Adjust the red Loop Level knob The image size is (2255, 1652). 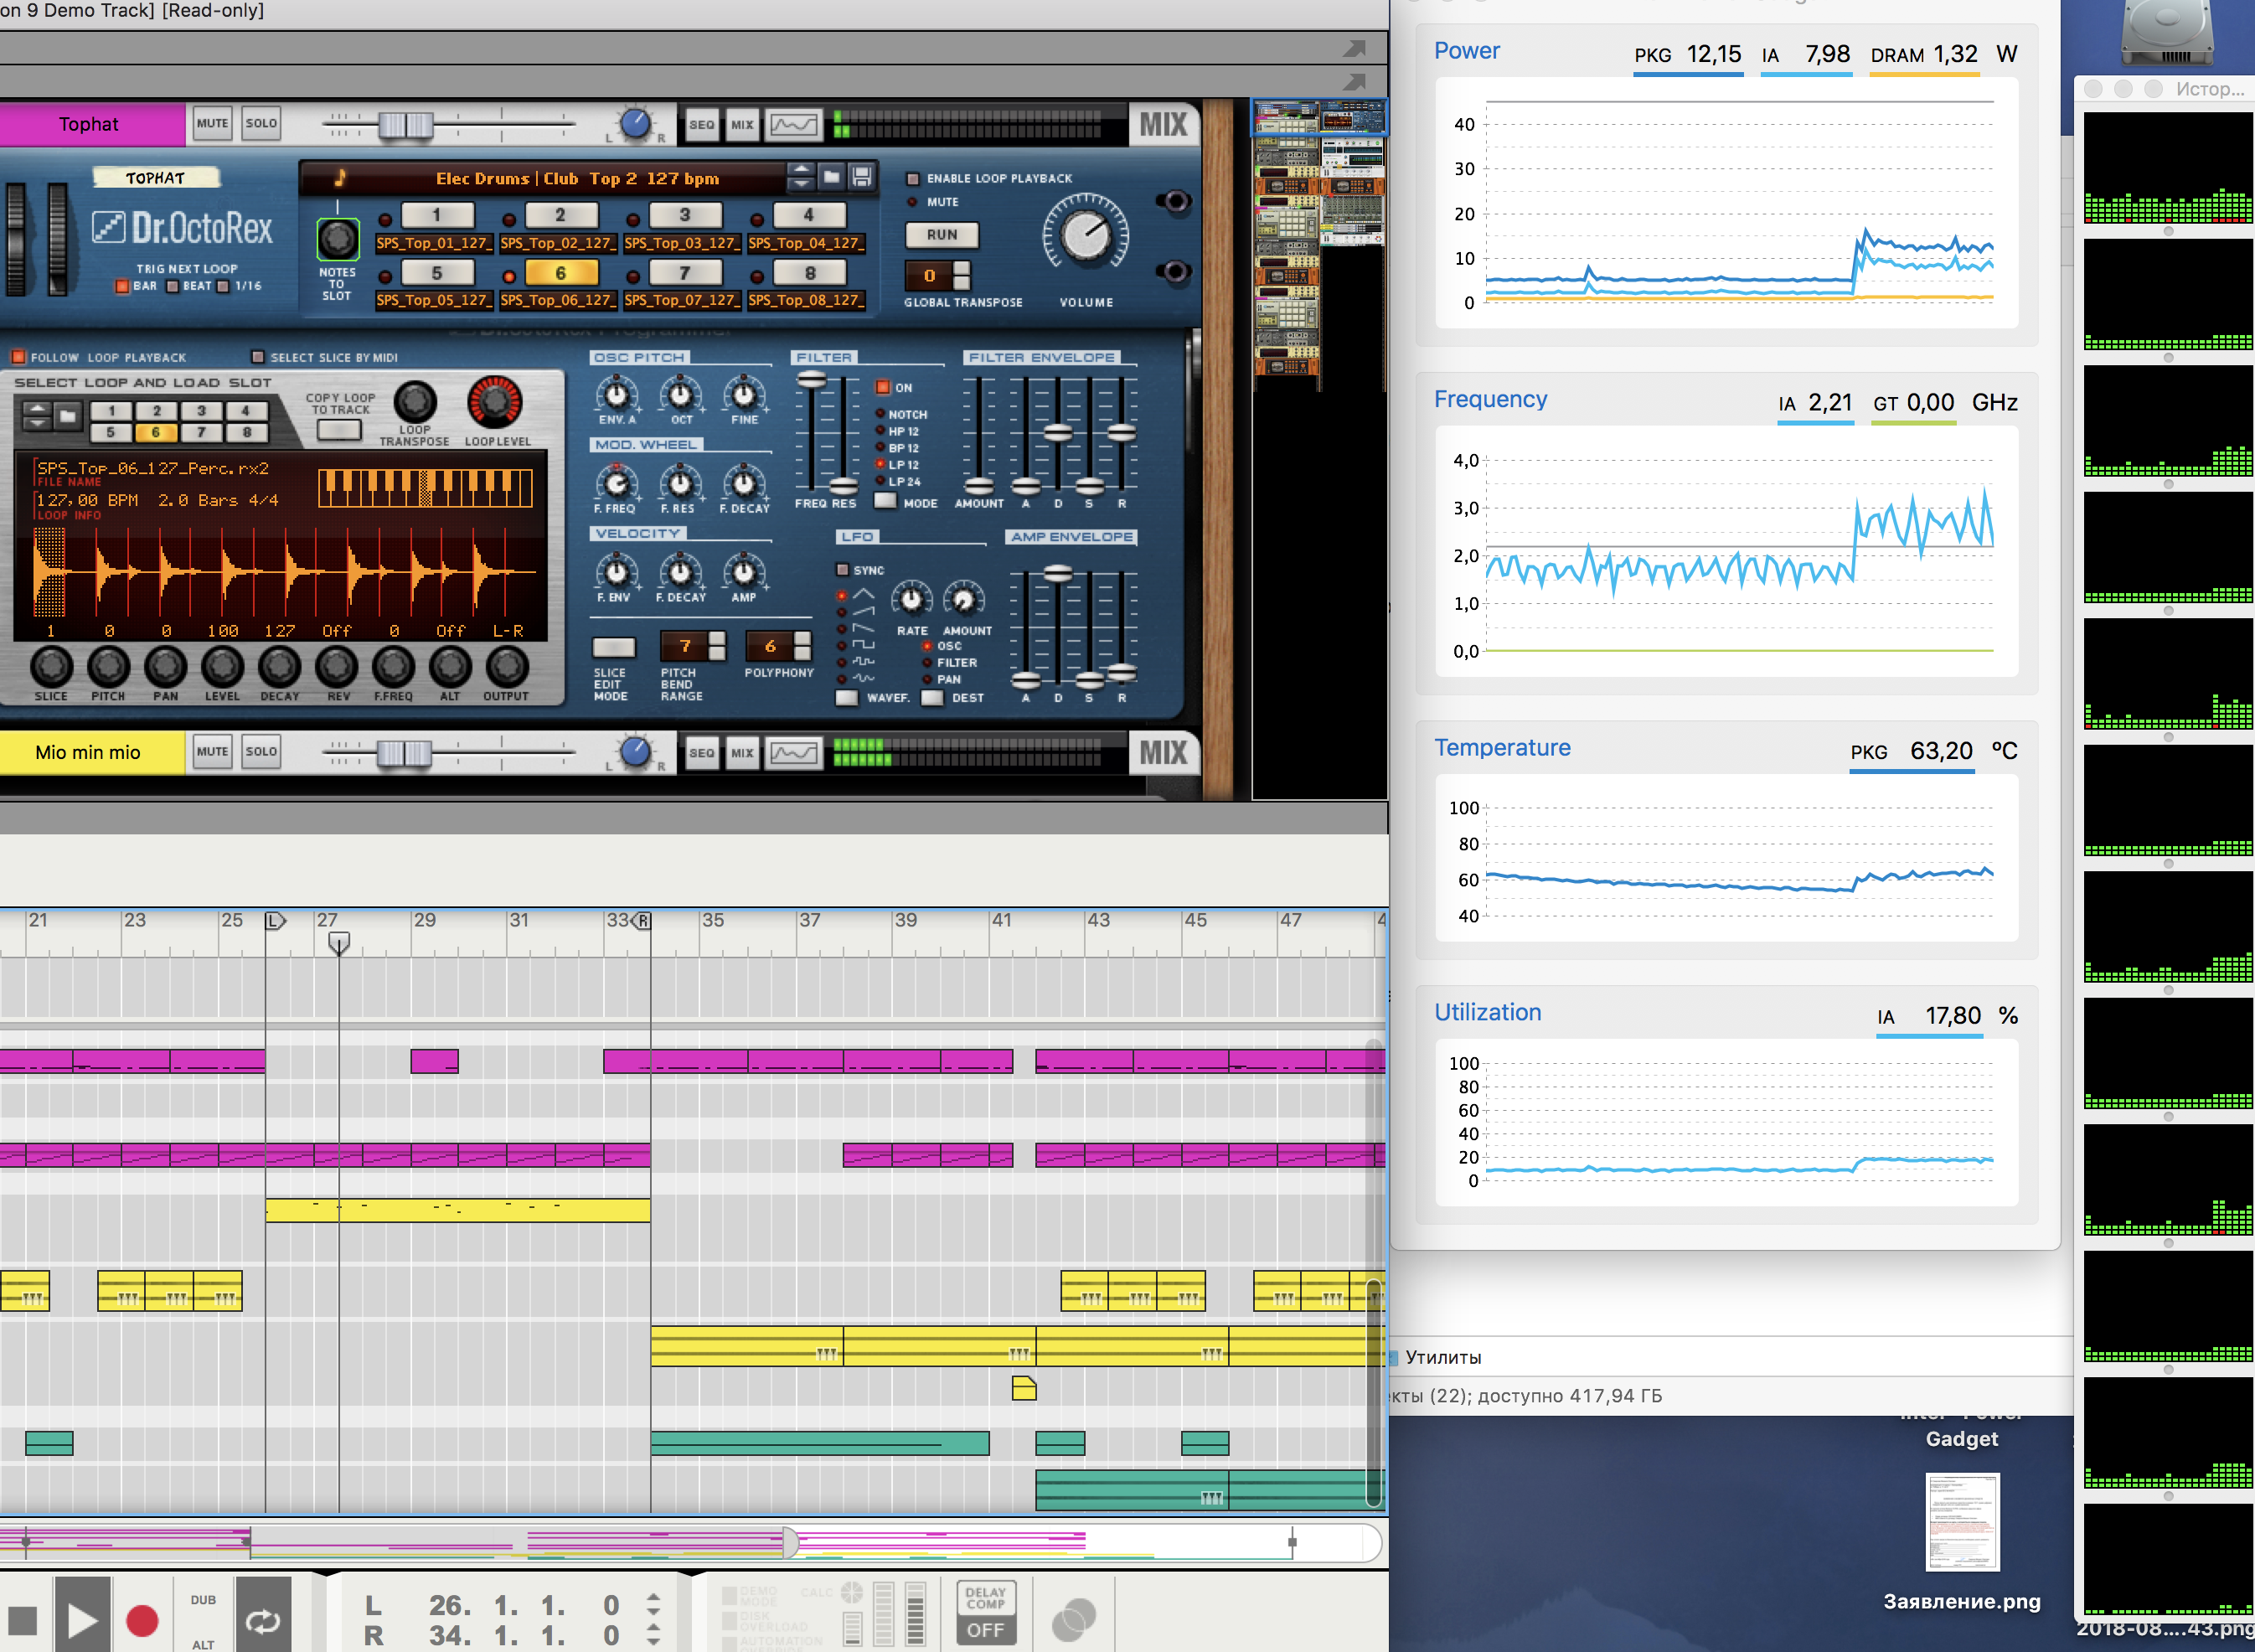(x=495, y=402)
